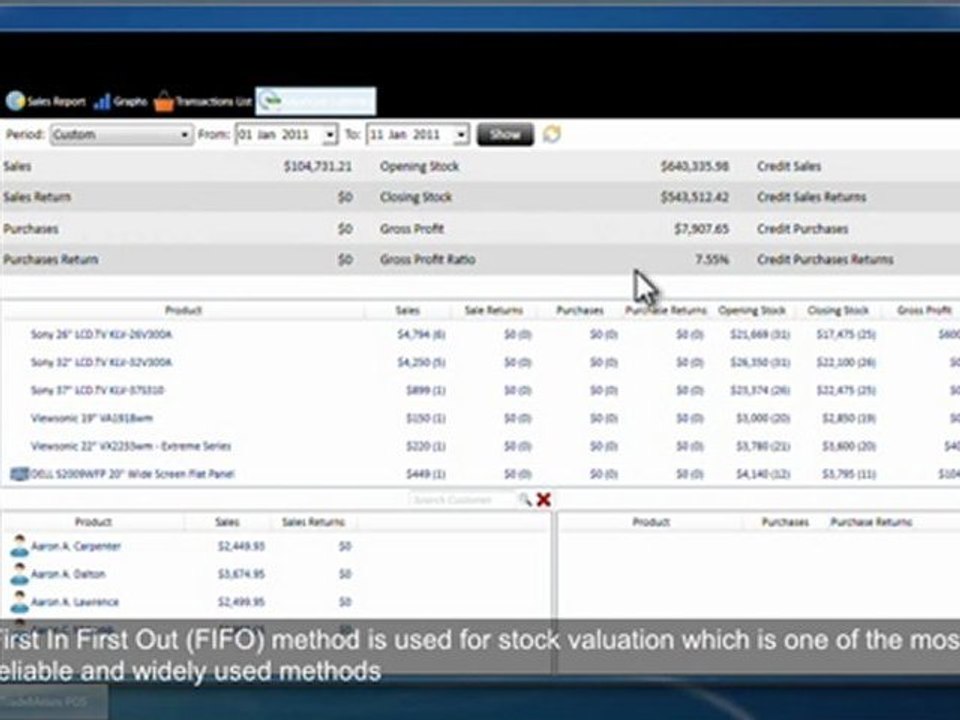The height and width of the screenshot is (720, 960).
Task: Clear the customer search with red X
Action: tap(544, 500)
